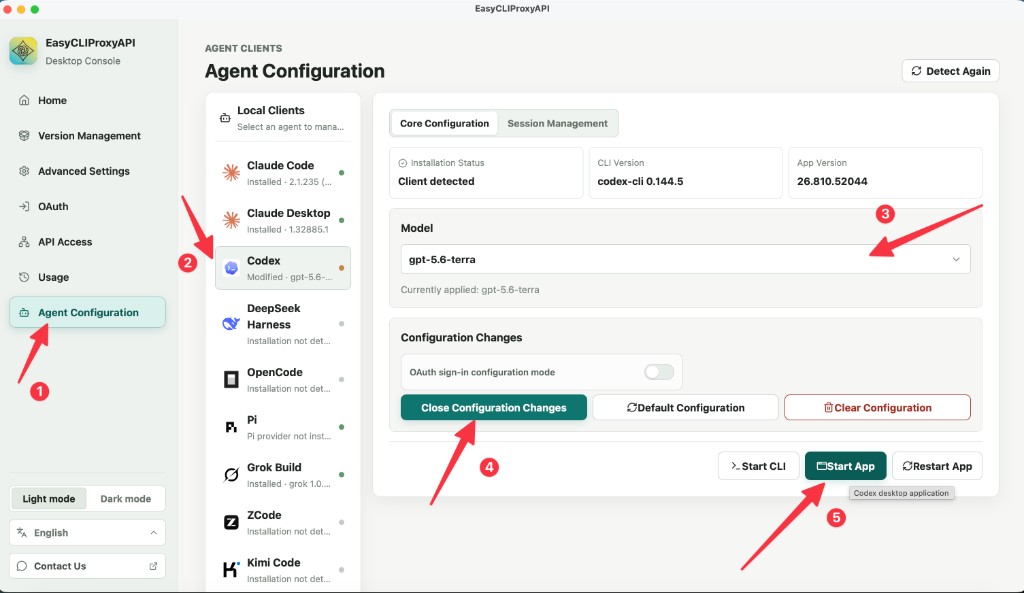Click the trash icon on Clear Configuration
The height and width of the screenshot is (593, 1024).
828,408
